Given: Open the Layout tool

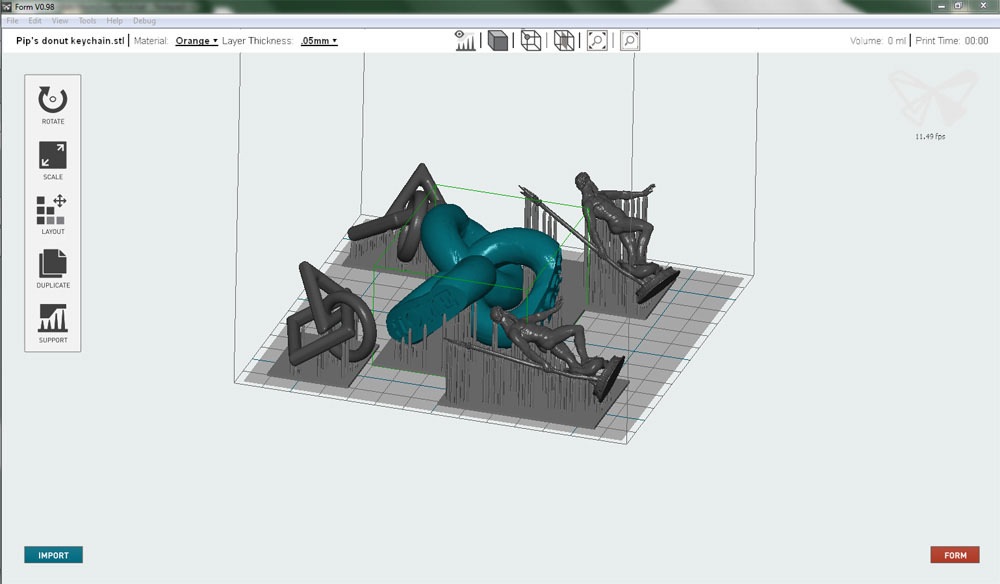Looking at the screenshot, I should coord(53,211).
